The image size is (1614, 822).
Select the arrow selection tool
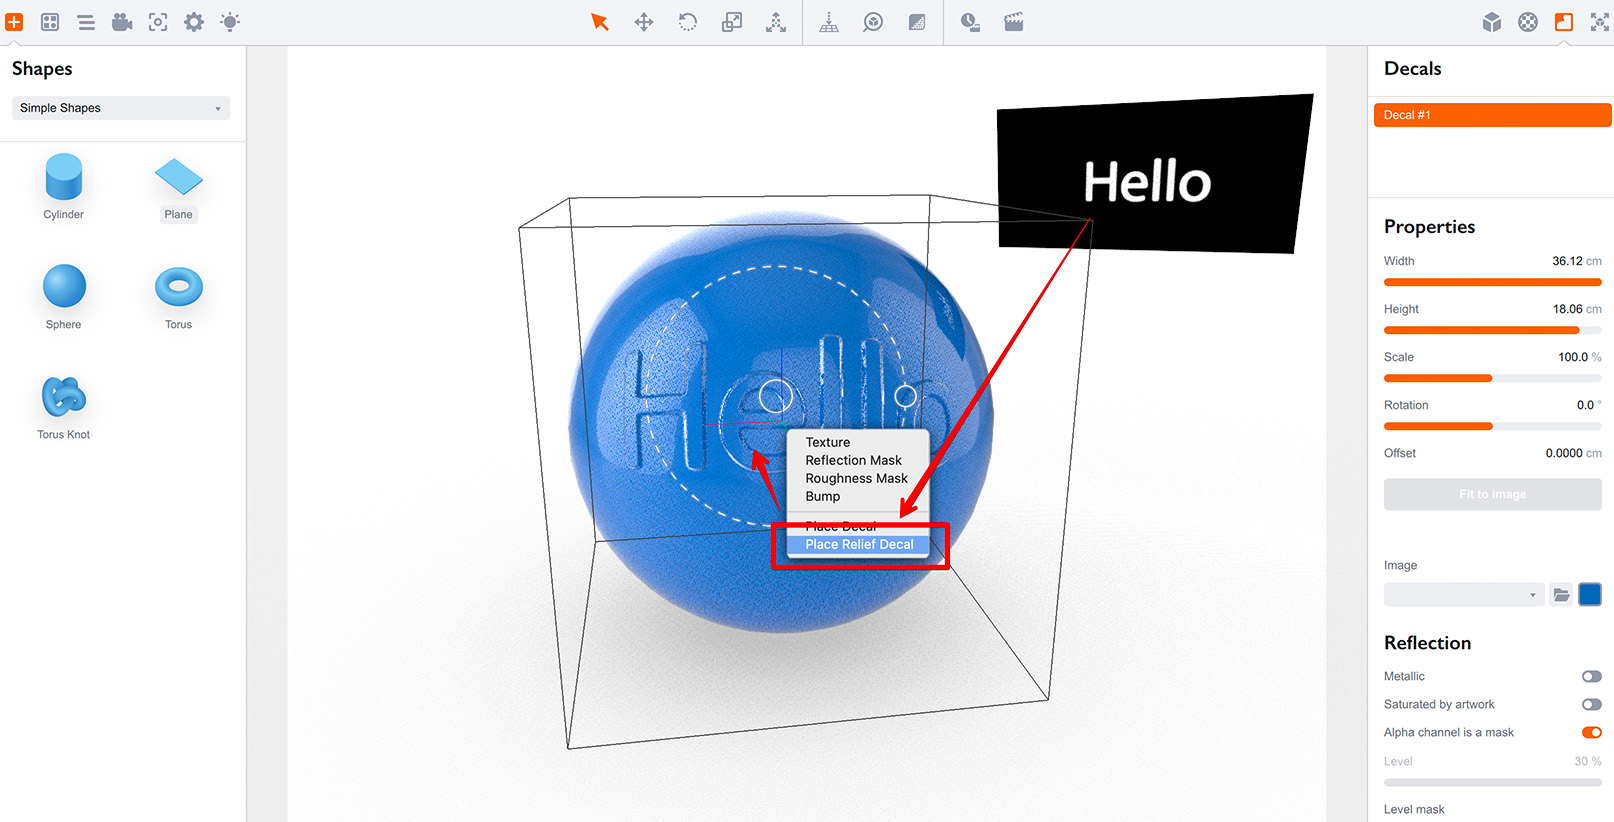click(x=599, y=22)
